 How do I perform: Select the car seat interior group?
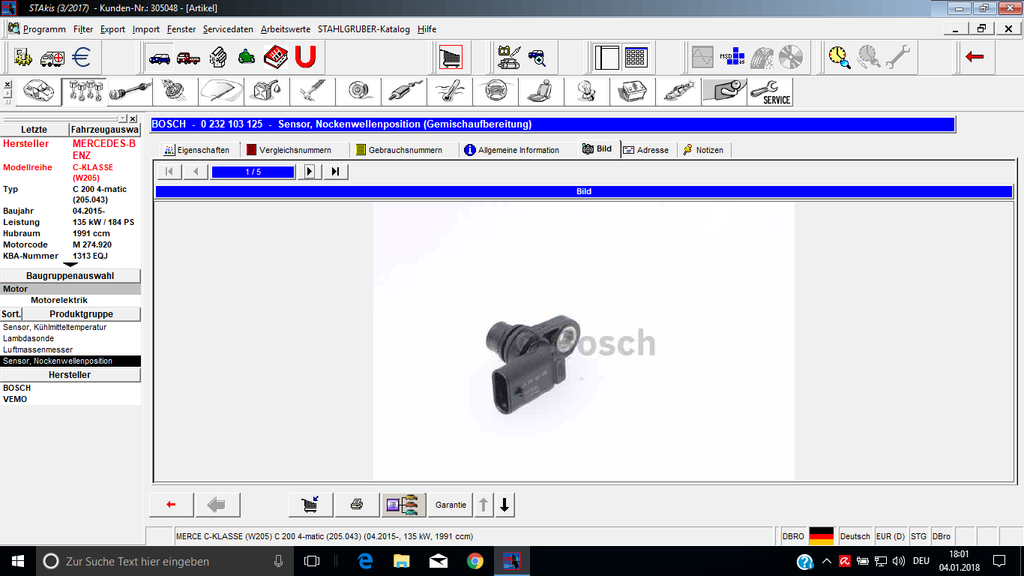click(x=541, y=91)
